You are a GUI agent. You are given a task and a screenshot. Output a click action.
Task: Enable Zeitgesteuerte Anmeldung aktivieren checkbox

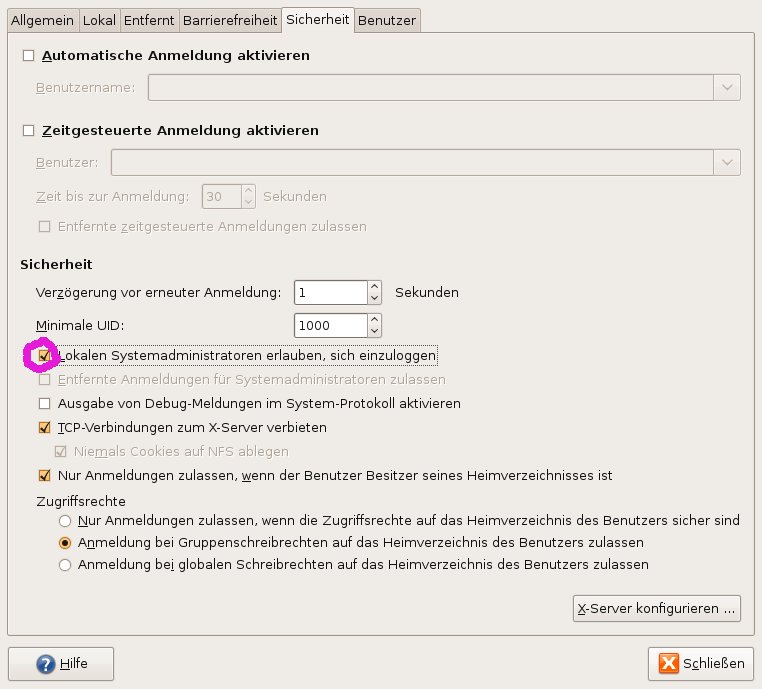click(28, 131)
